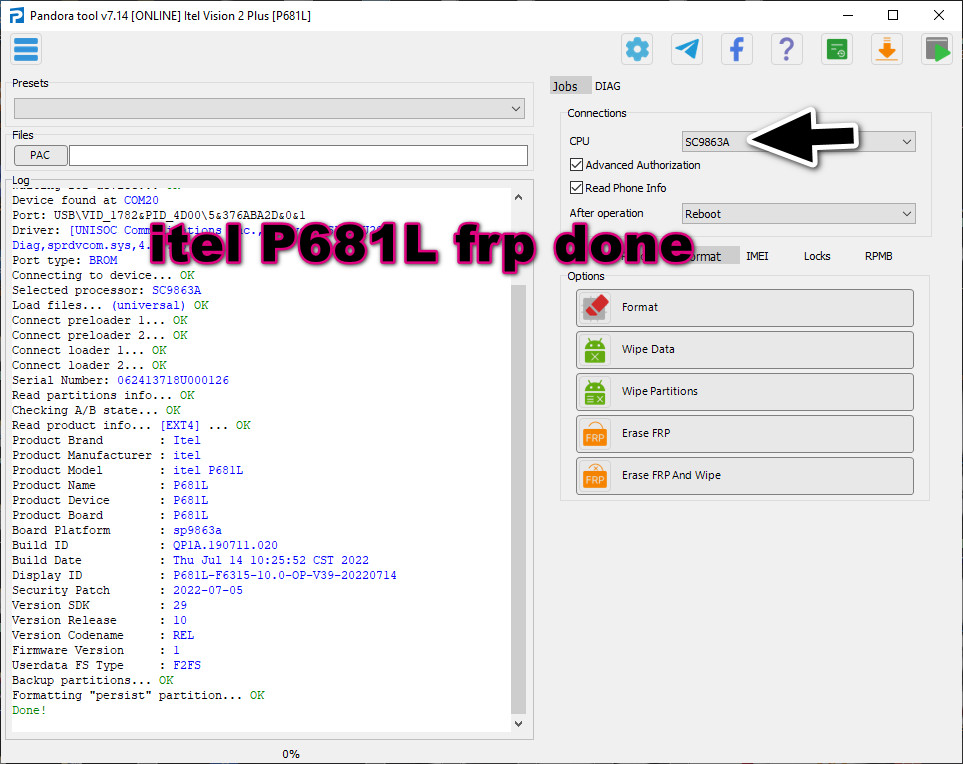The image size is (963, 764).
Task: Click the Wipe Partitions android icon
Action: point(595,392)
